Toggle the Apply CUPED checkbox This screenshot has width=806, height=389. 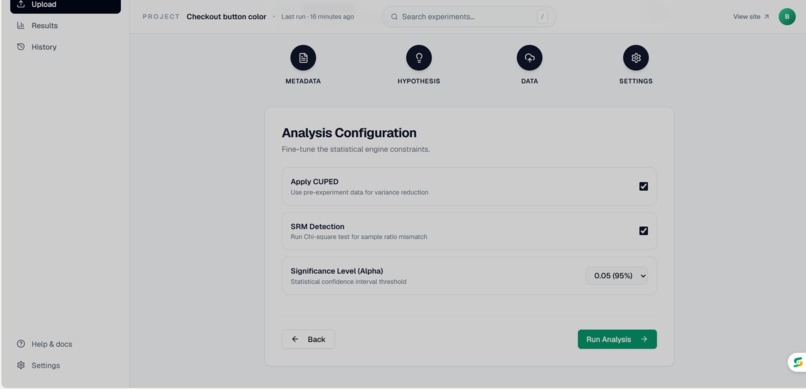pyautogui.click(x=644, y=186)
